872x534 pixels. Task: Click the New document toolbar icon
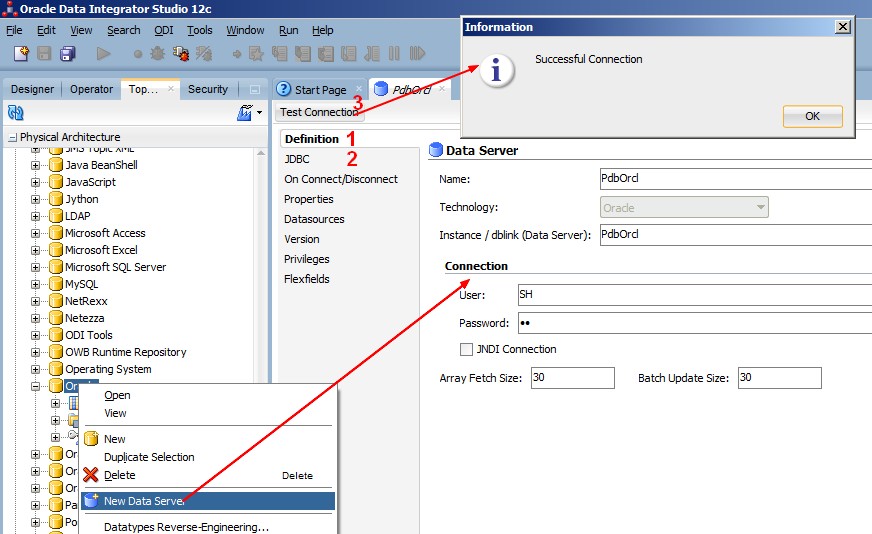[22, 53]
